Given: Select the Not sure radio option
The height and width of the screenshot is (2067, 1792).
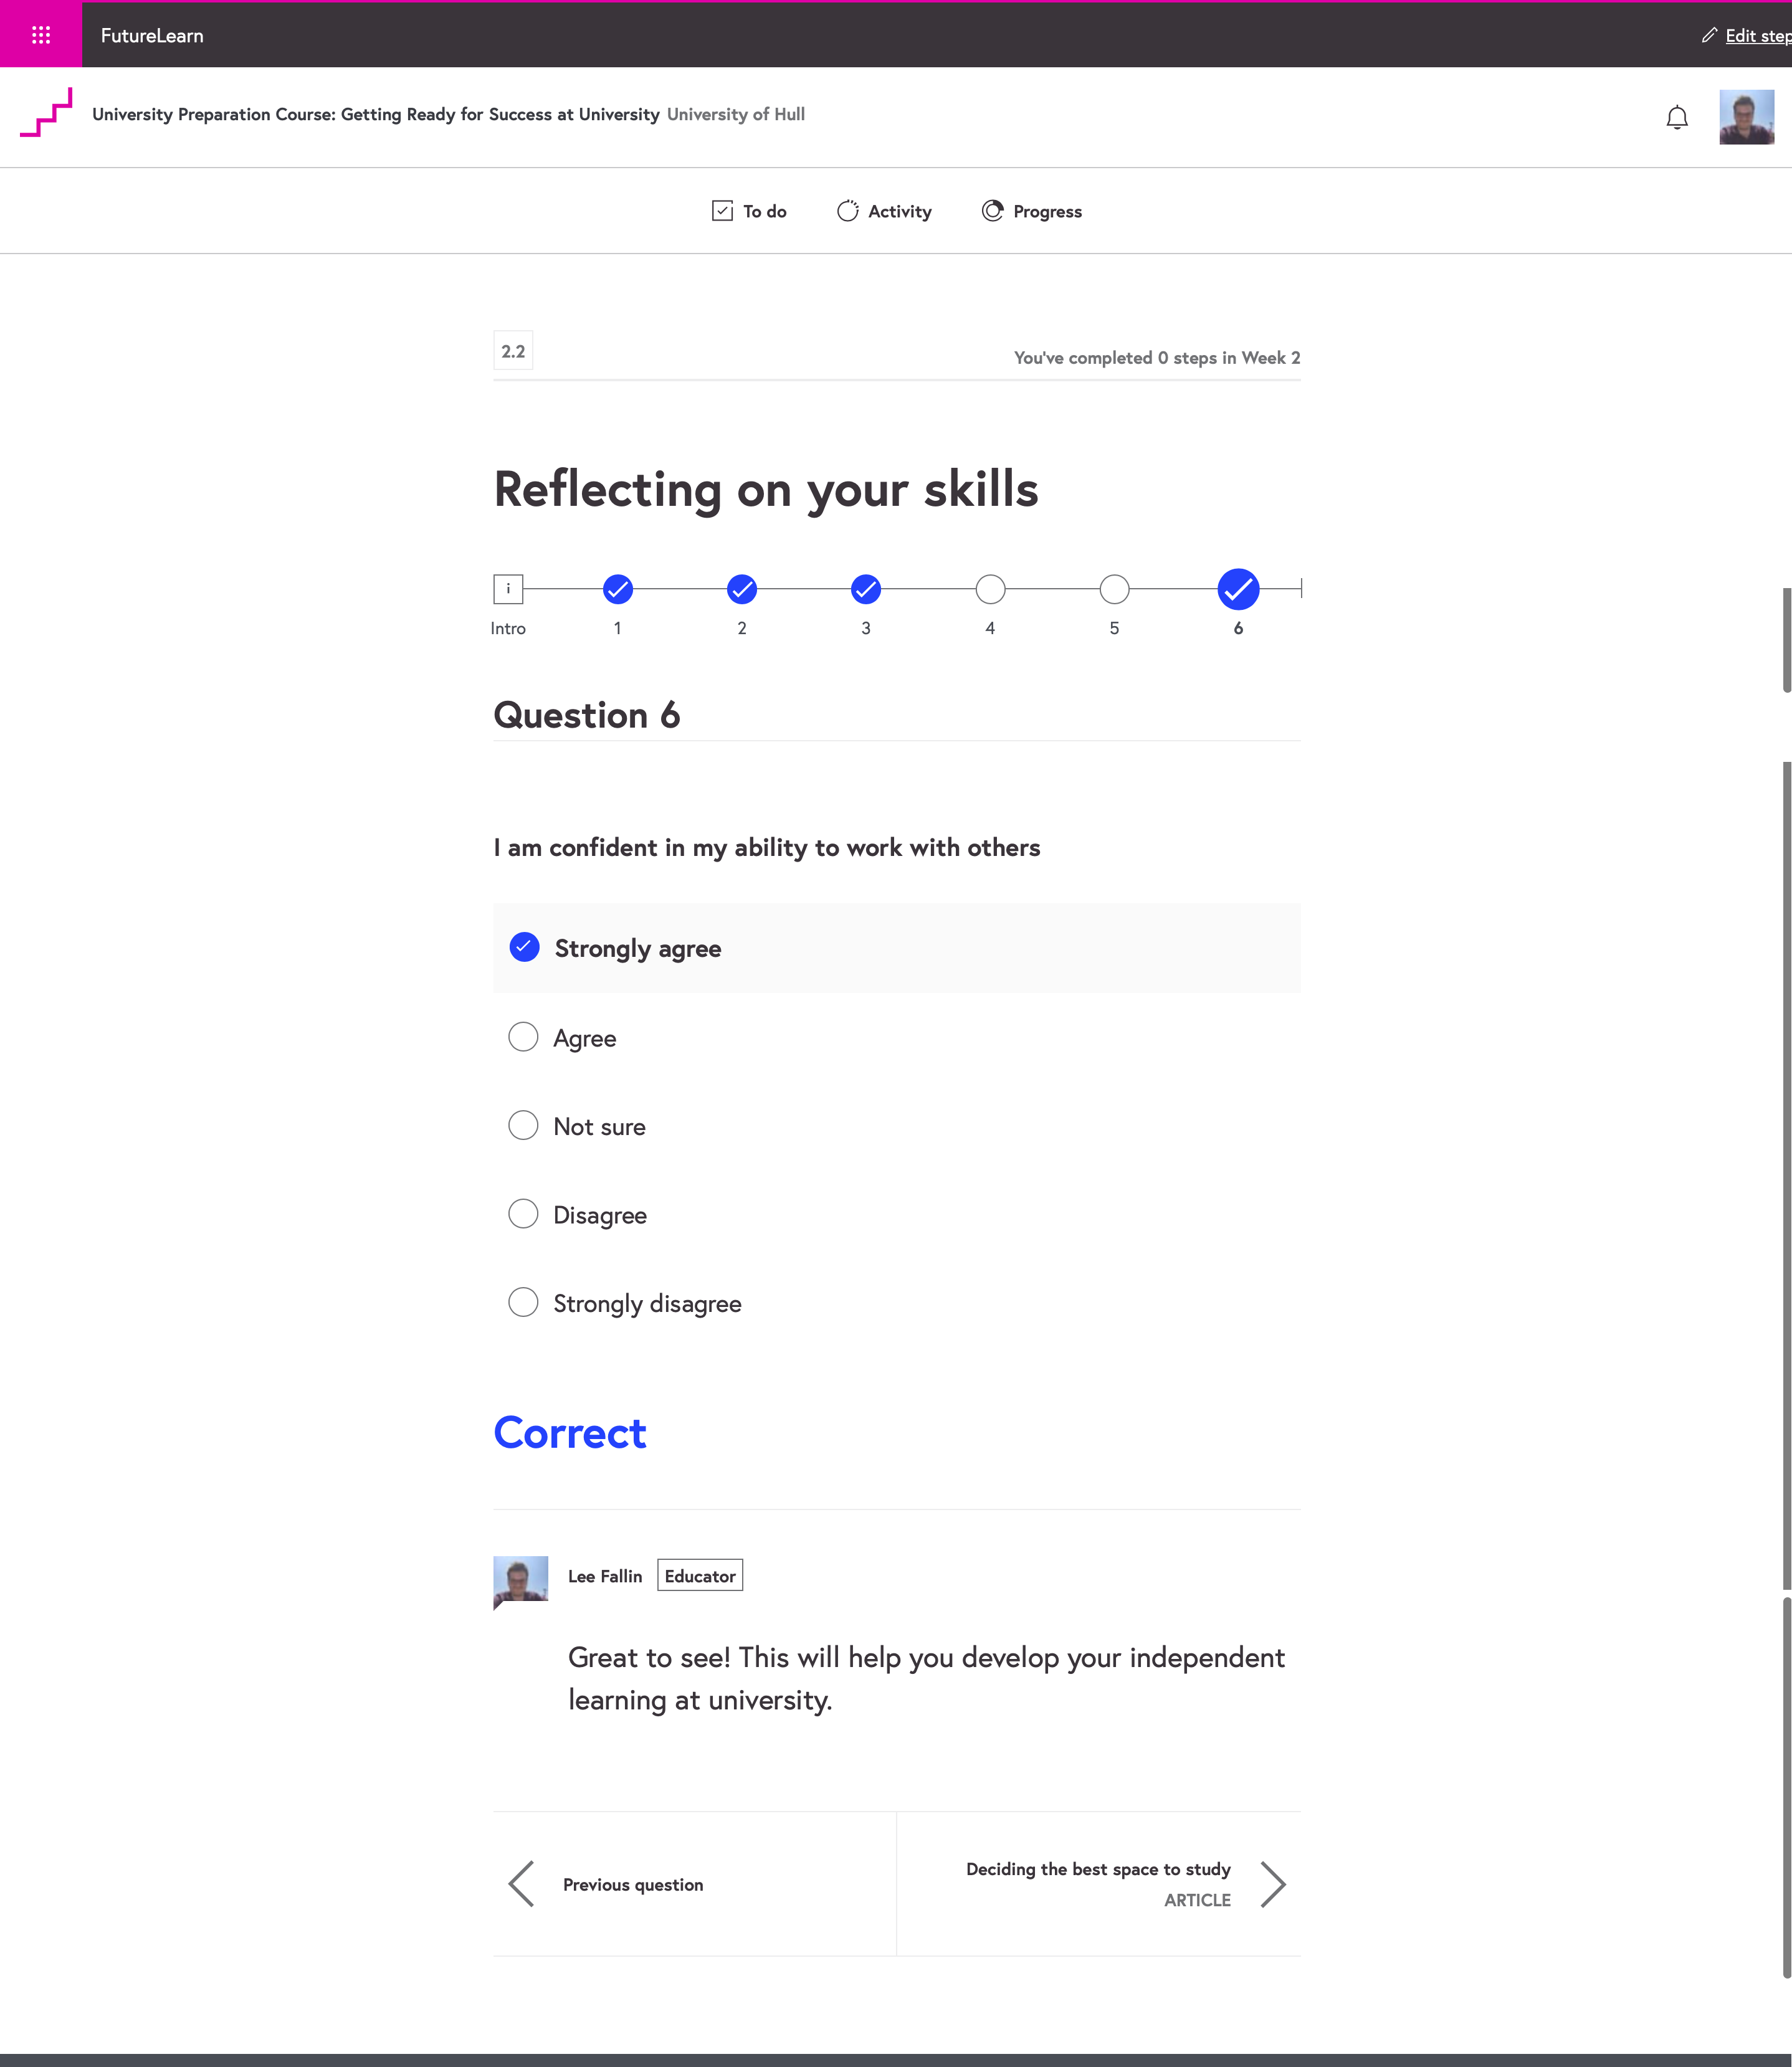Looking at the screenshot, I should [x=523, y=1126].
